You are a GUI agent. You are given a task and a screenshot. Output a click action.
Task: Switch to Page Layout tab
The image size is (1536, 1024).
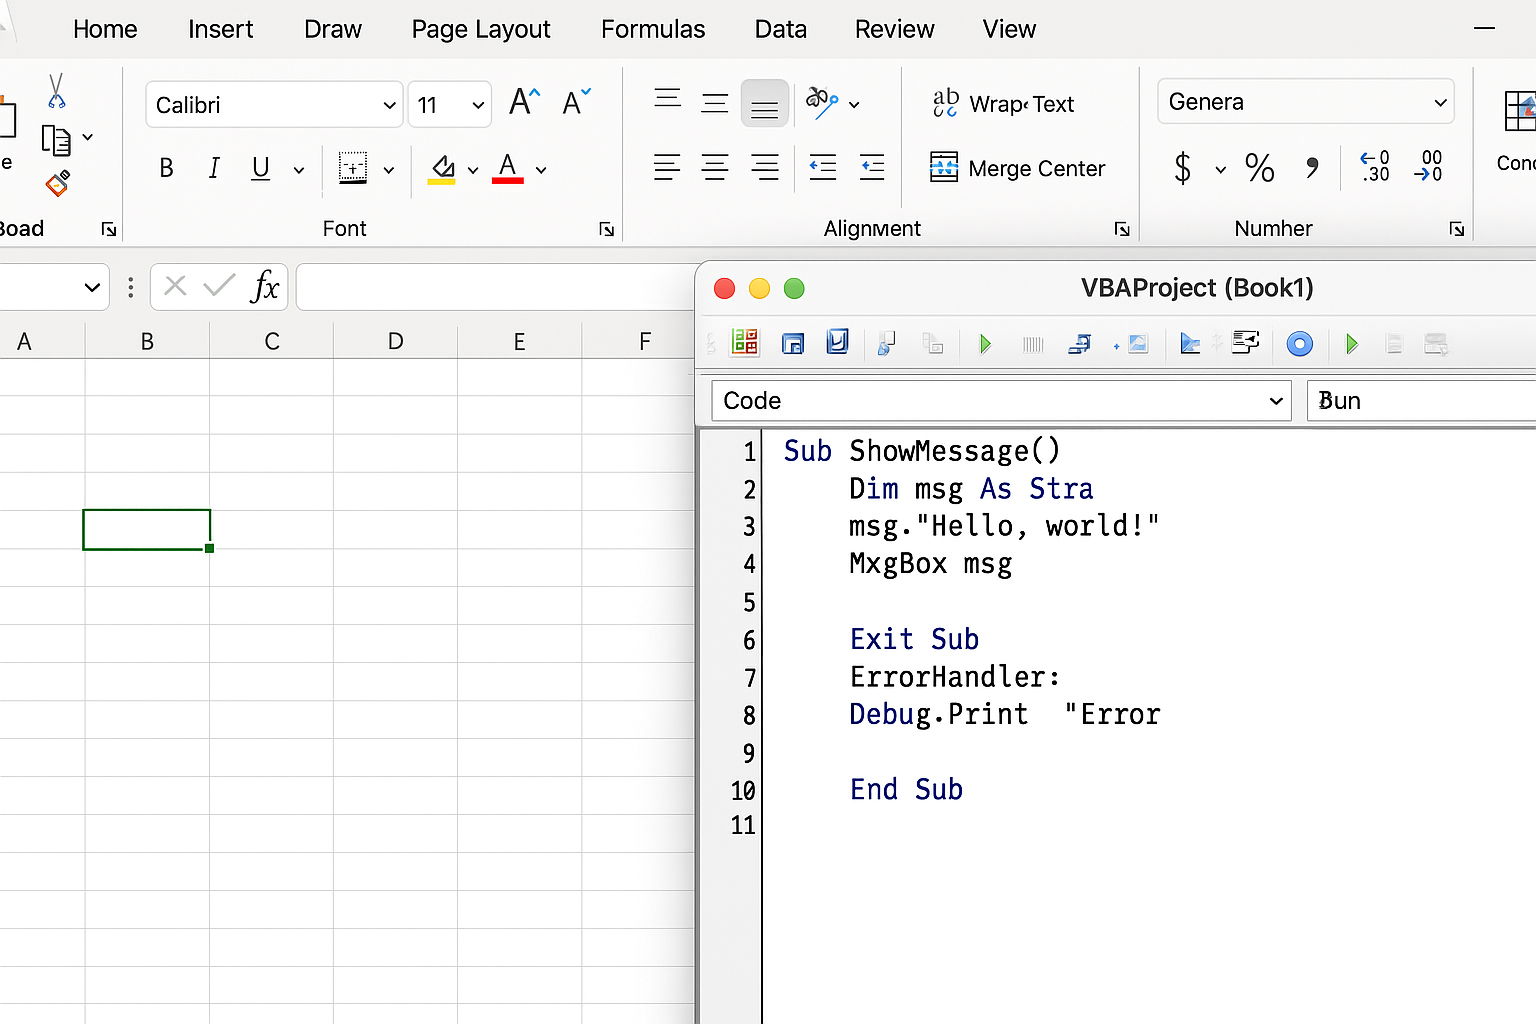point(481,29)
